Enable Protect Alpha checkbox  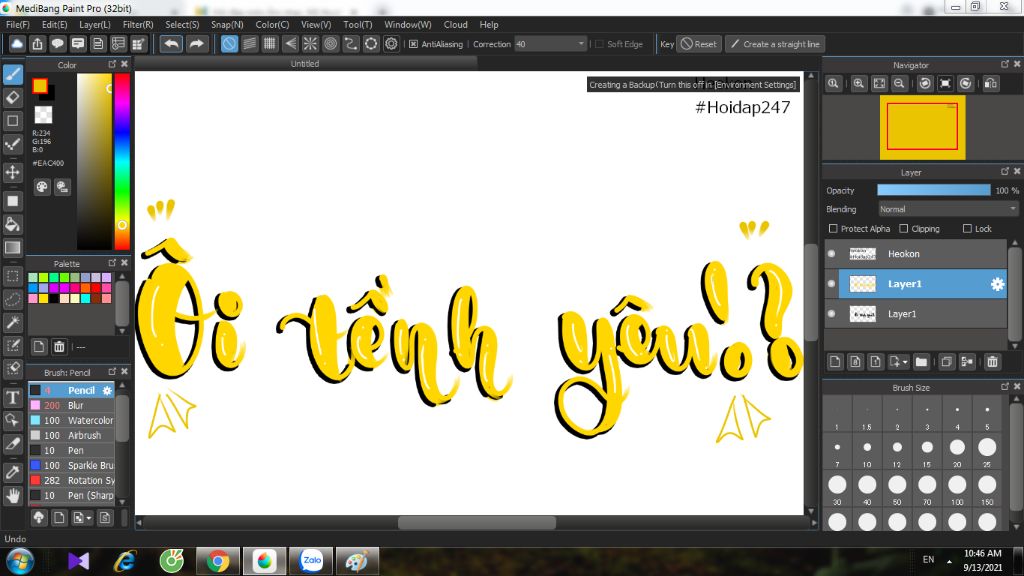[x=833, y=229]
